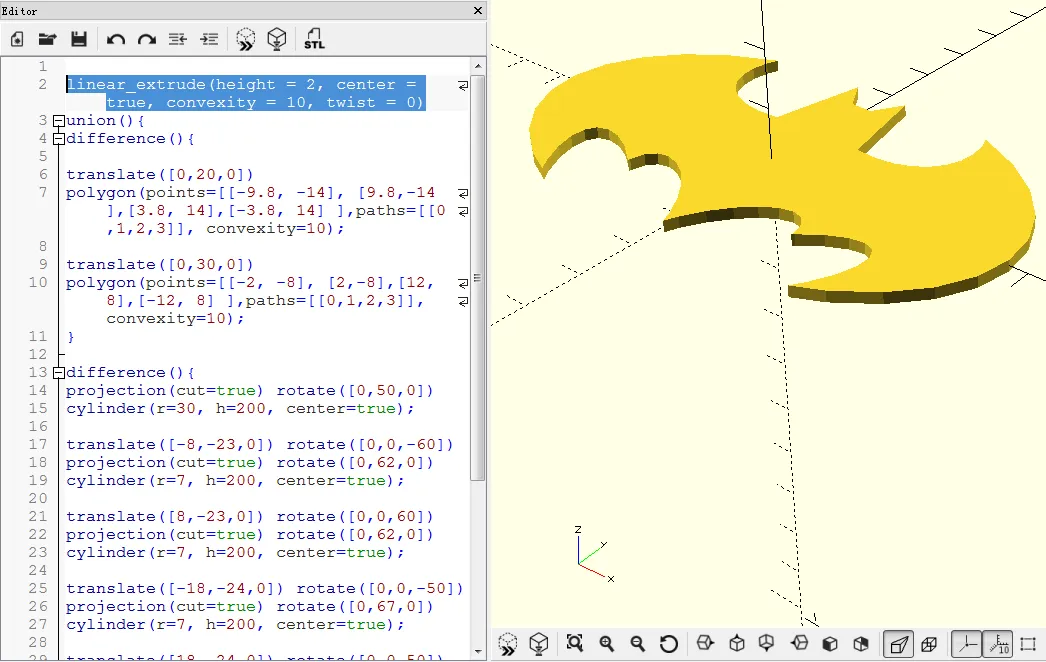The width and height of the screenshot is (1046, 662).
Task: Switch to the Bottom view
Action: 766,643
